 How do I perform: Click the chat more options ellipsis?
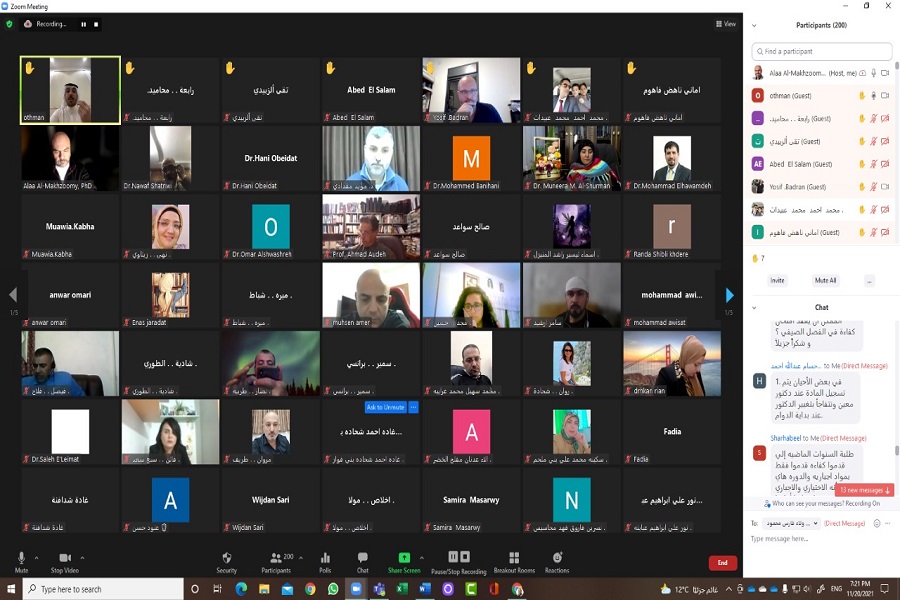click(888, 523)
